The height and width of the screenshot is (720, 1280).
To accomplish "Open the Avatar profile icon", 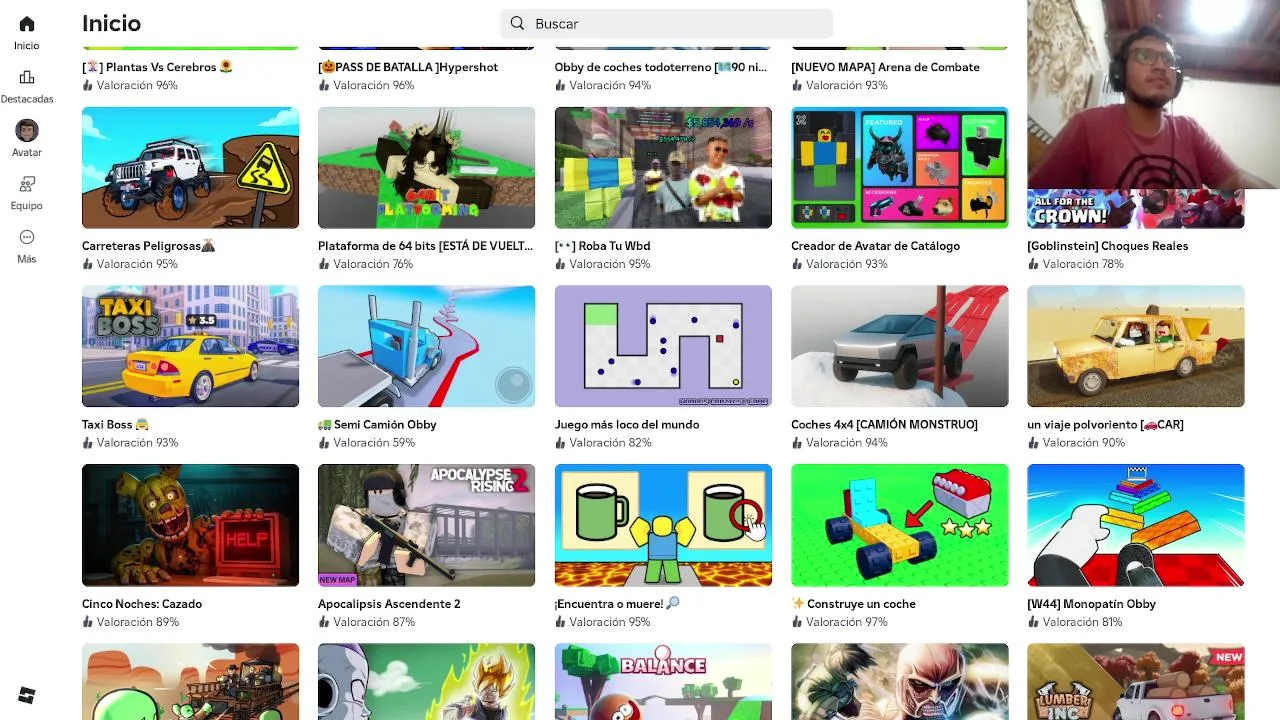I will click(27, 130).
